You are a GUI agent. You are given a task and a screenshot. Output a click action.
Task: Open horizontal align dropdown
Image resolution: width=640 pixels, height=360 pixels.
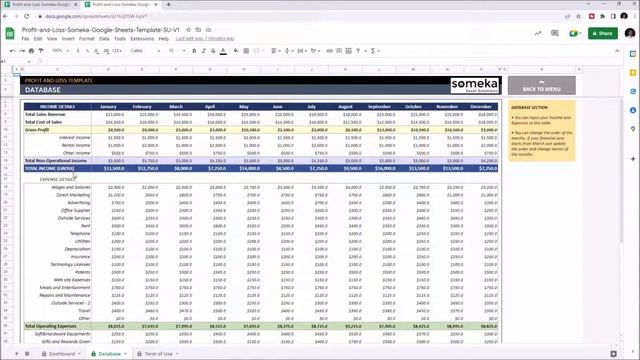[x=276, y=51]
